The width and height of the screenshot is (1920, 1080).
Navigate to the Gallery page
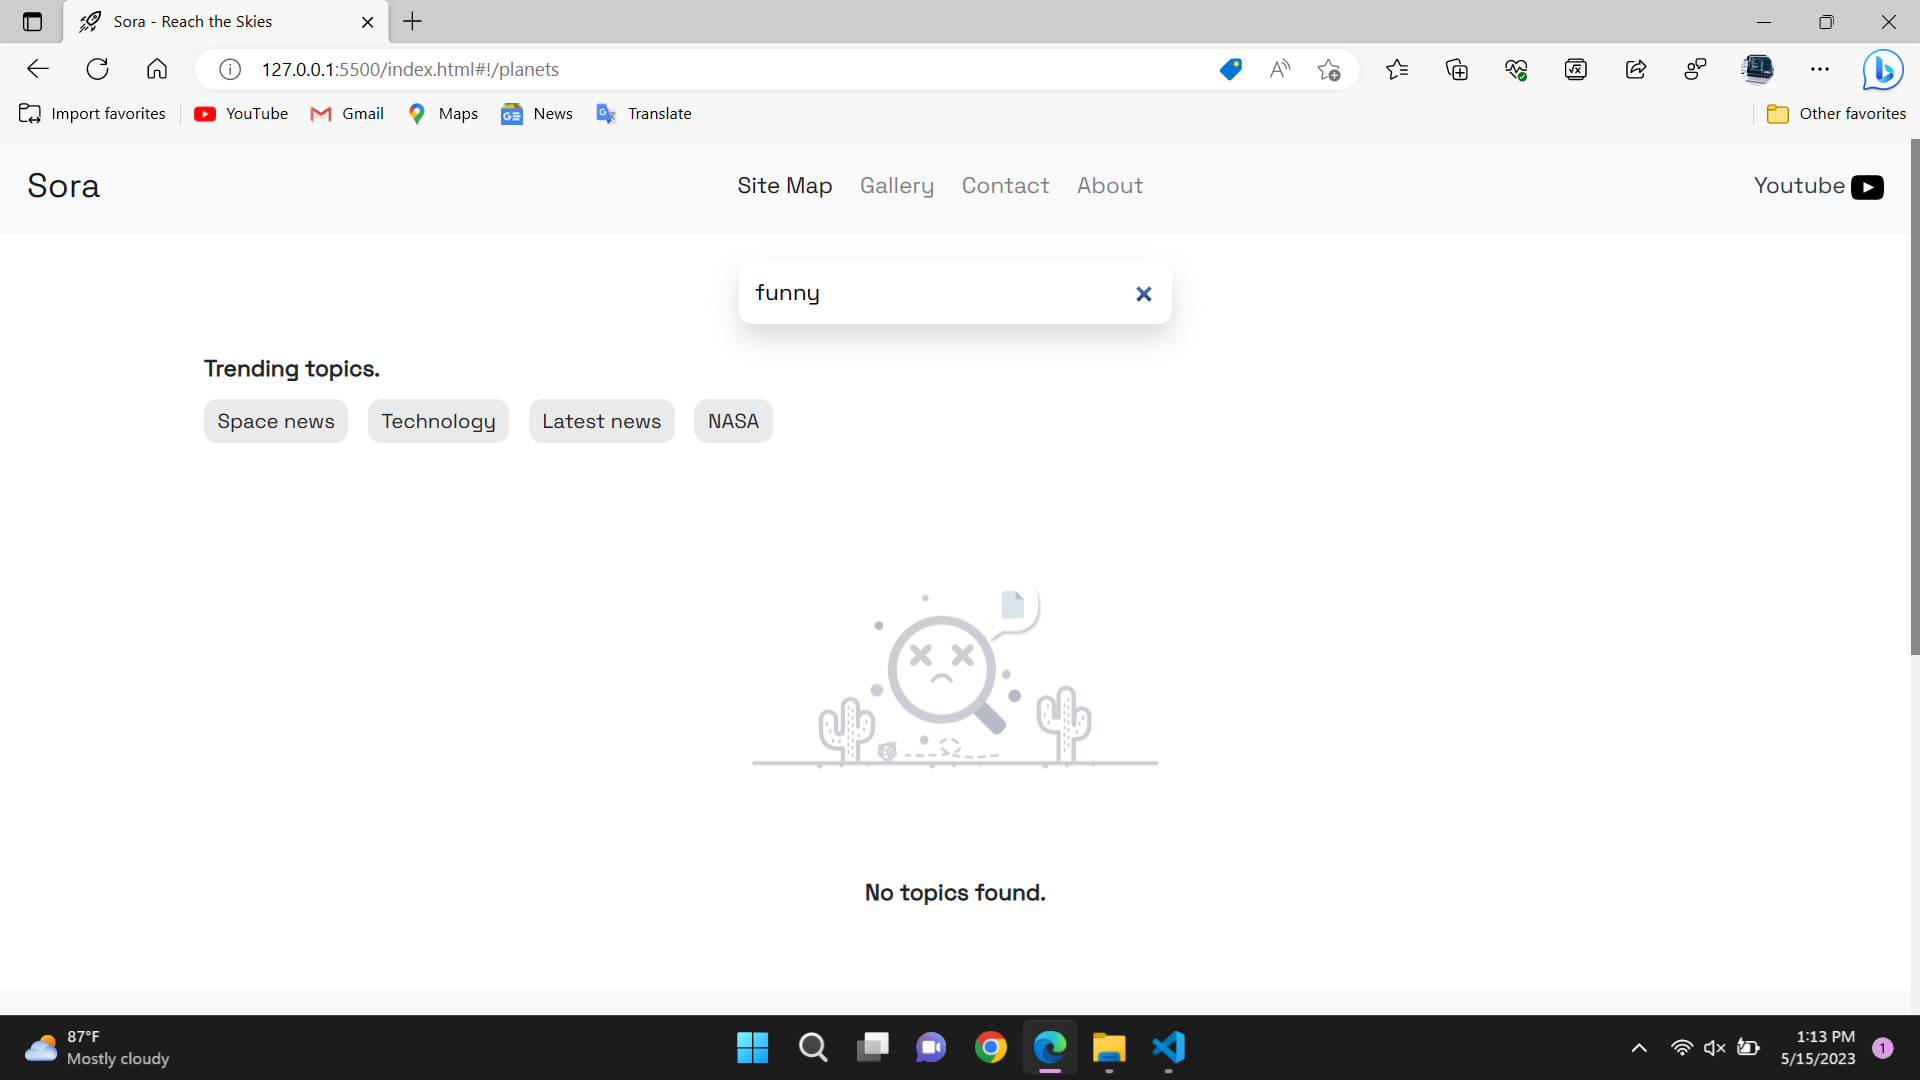tap(897, 186)
